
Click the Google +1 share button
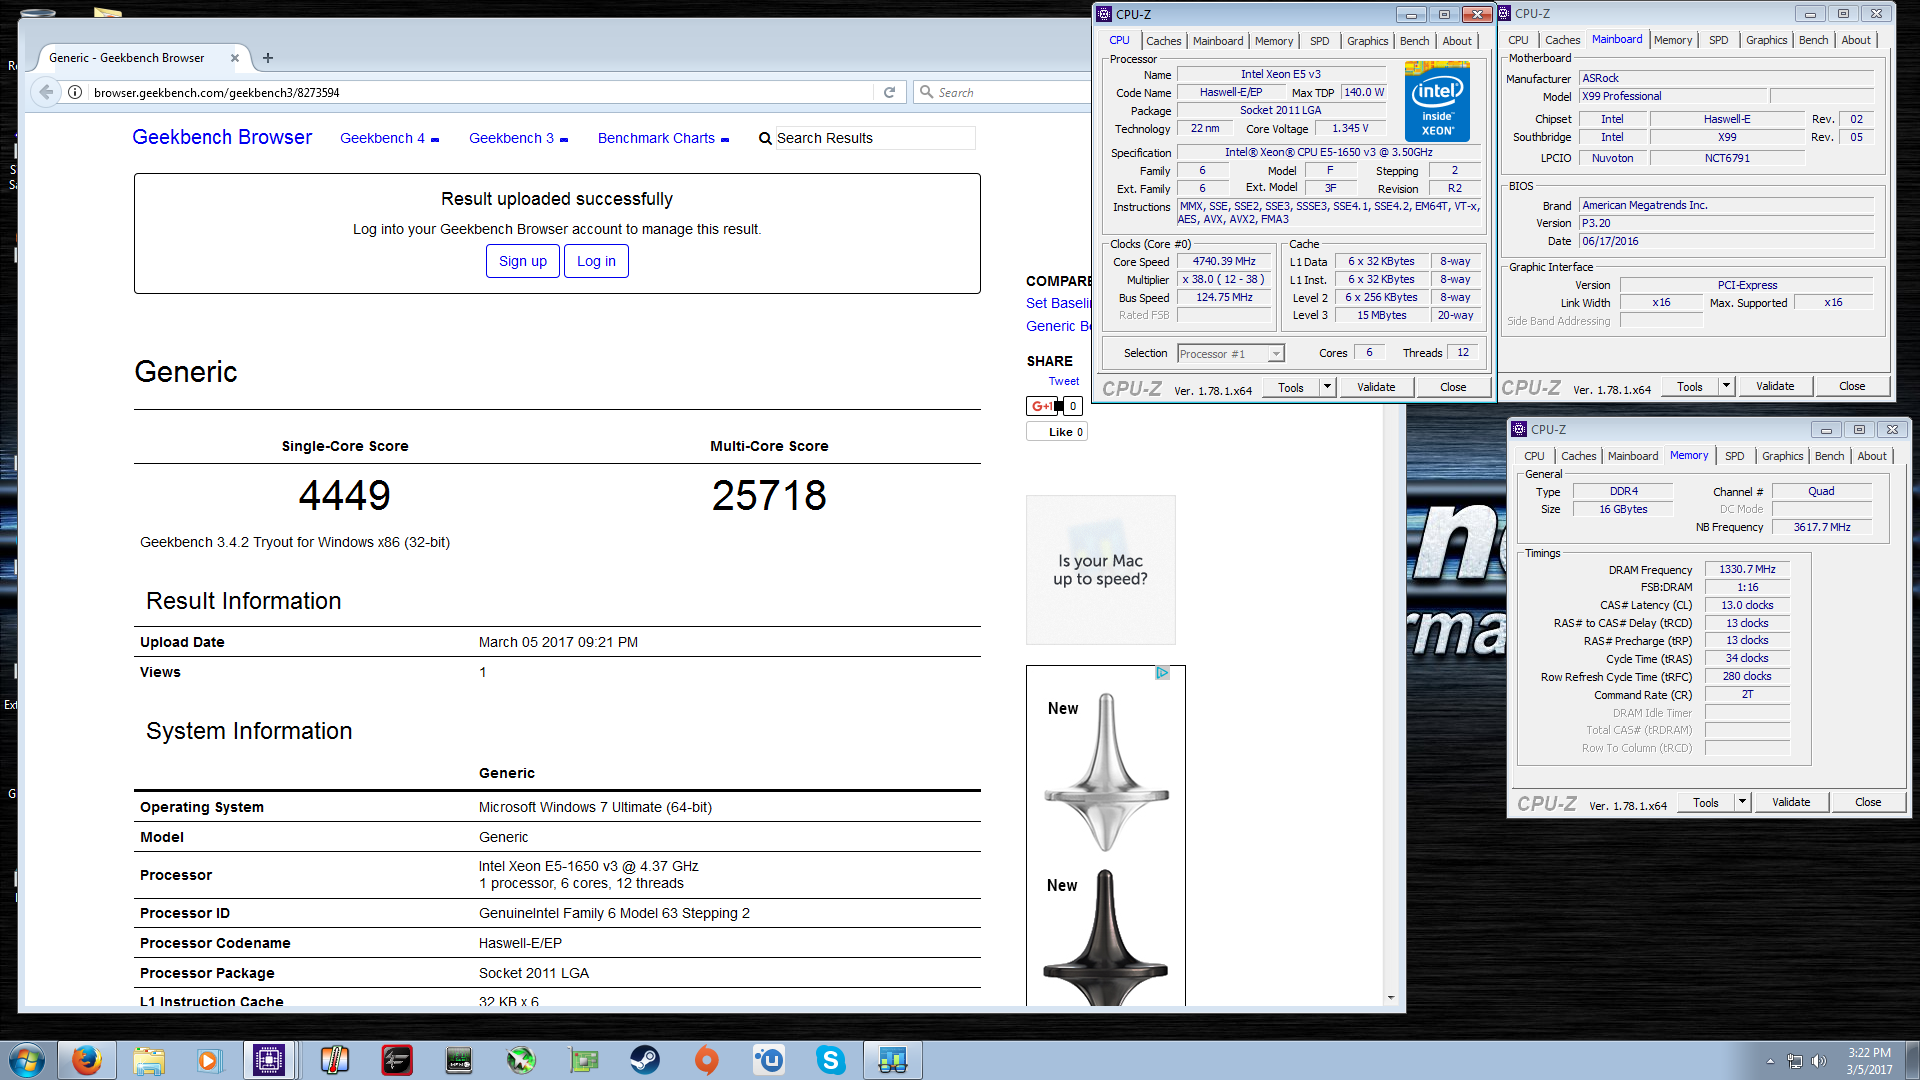(1044, 406)
